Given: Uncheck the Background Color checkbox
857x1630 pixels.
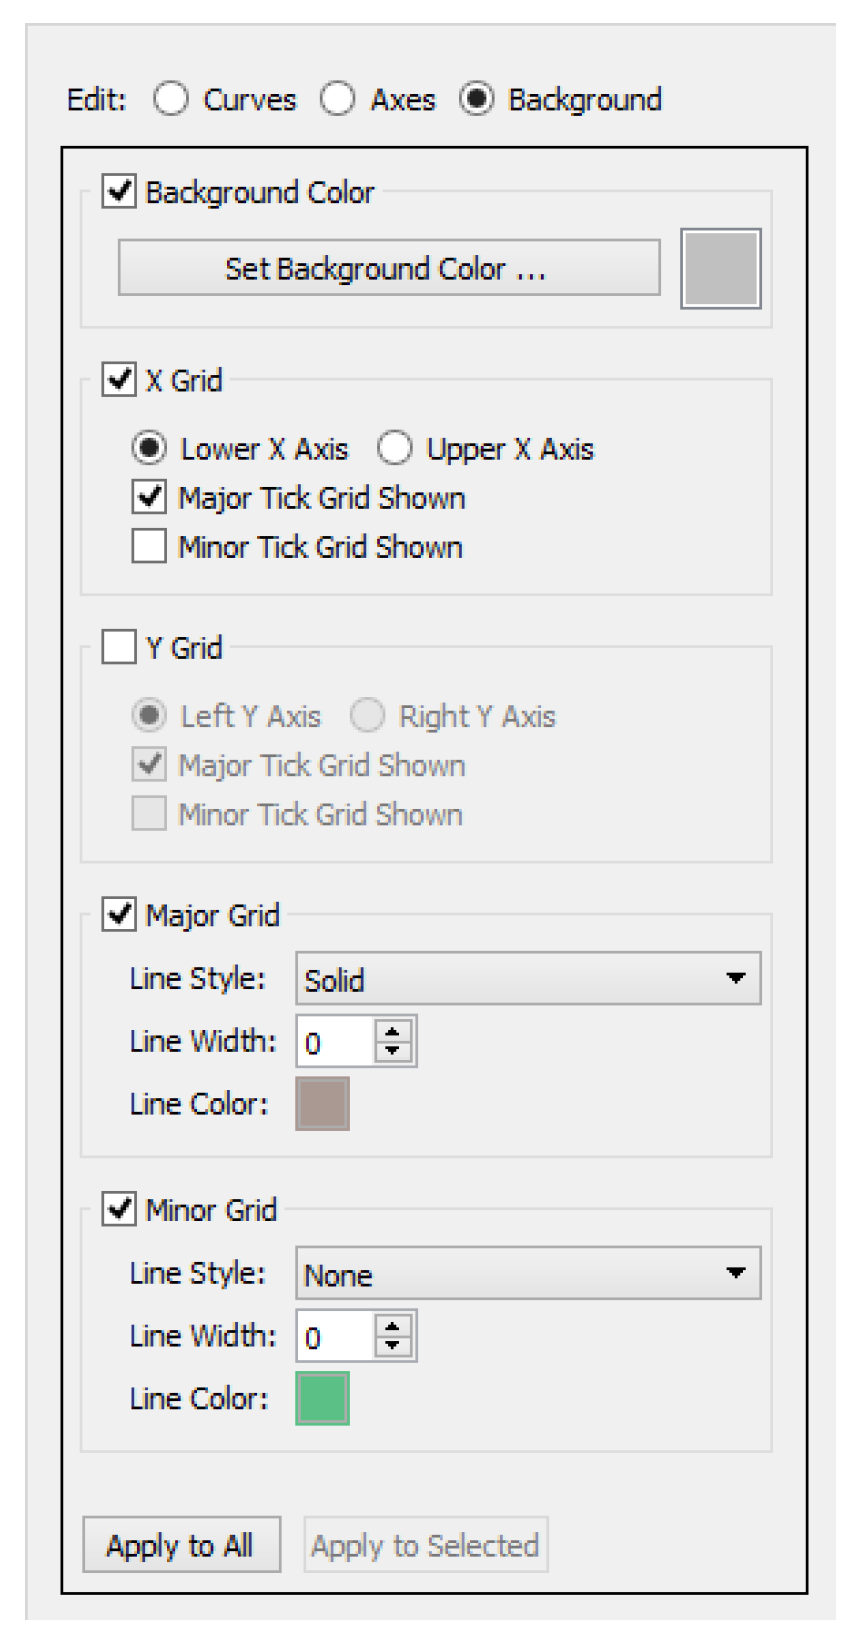Looking at the screenshot, I should [119, 191].
